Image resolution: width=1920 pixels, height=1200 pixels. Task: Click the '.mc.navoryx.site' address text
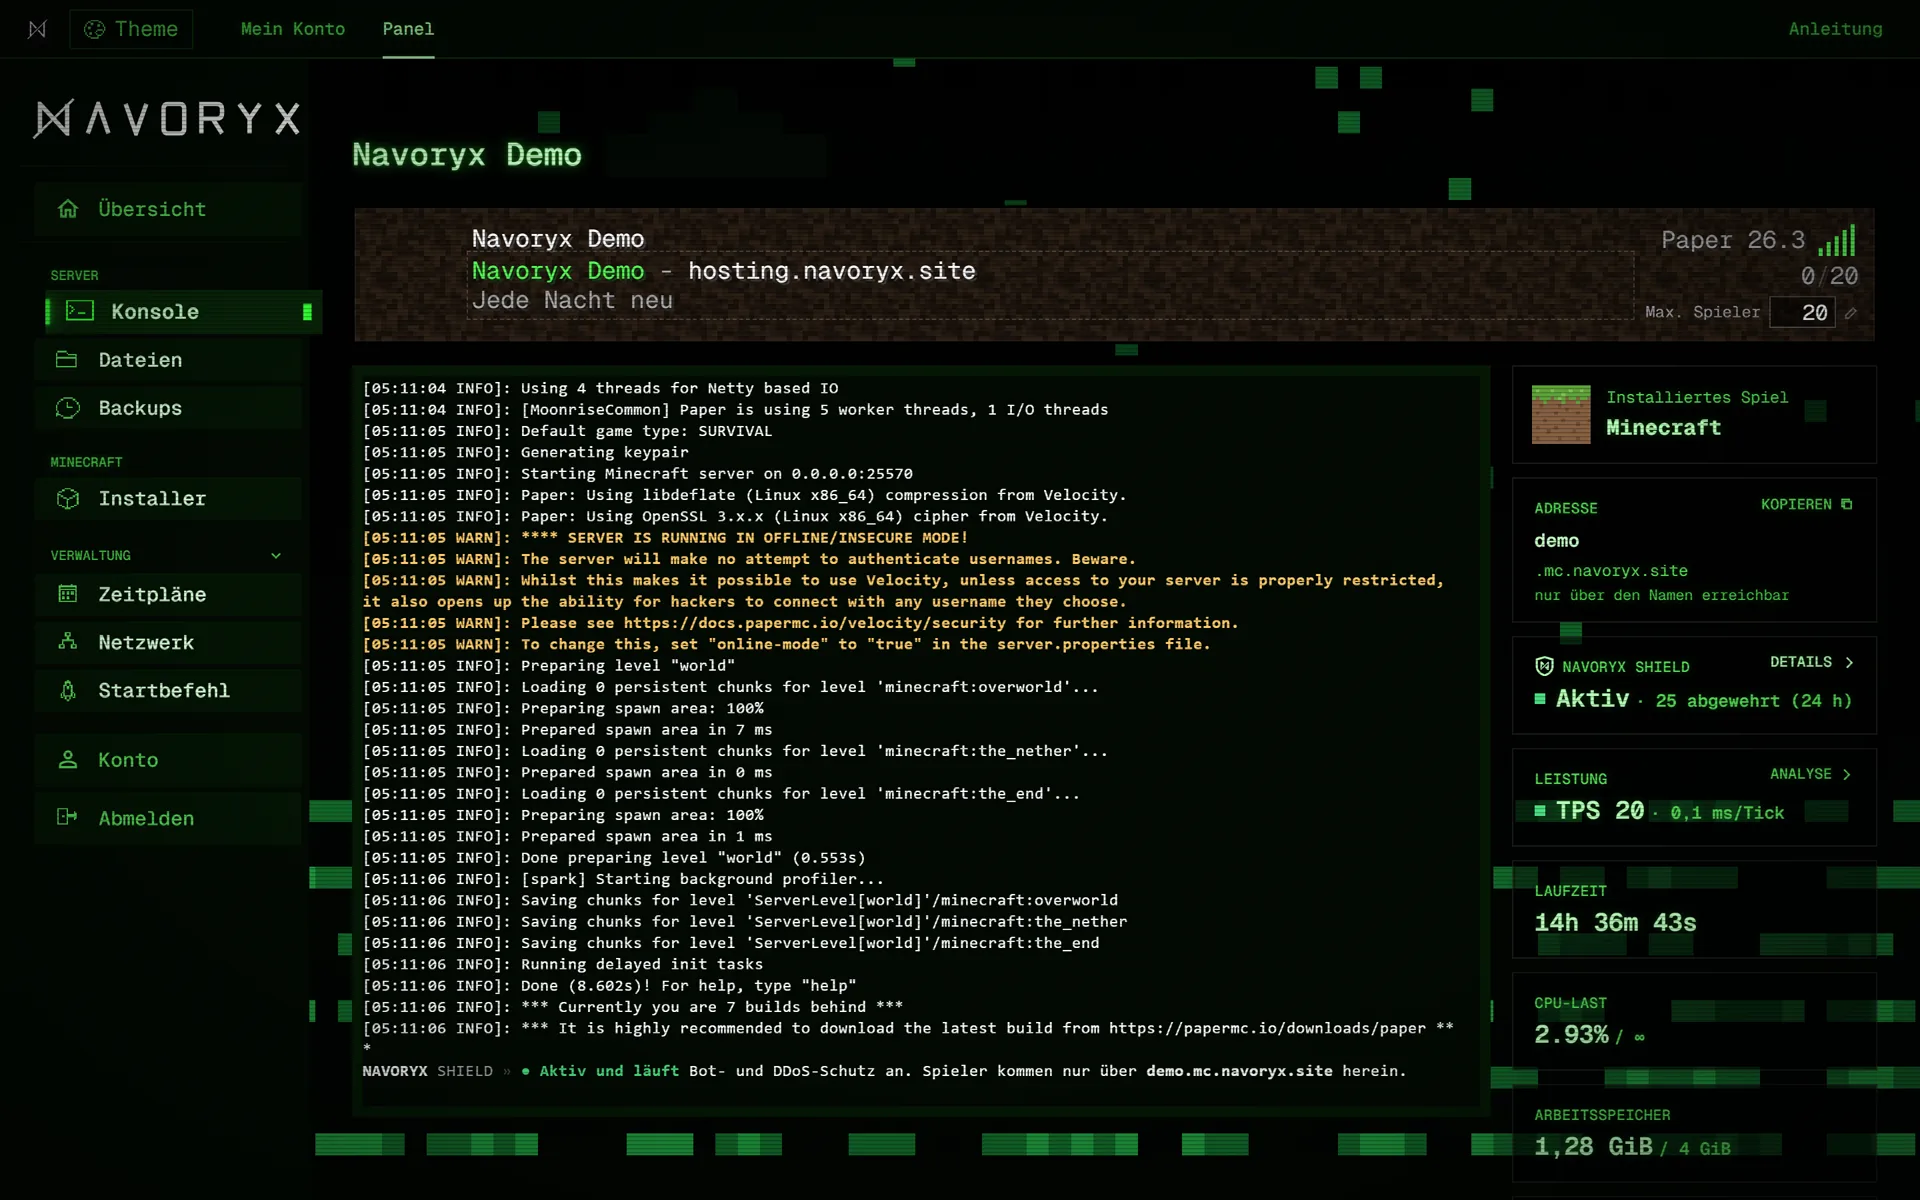(1611, 571)
